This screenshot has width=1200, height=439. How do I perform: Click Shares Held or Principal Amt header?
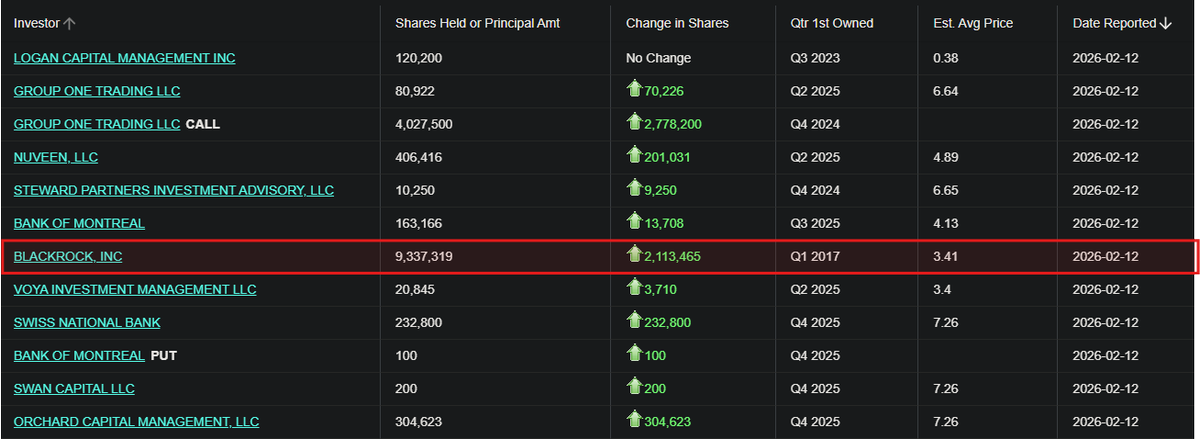pos(478,23)
